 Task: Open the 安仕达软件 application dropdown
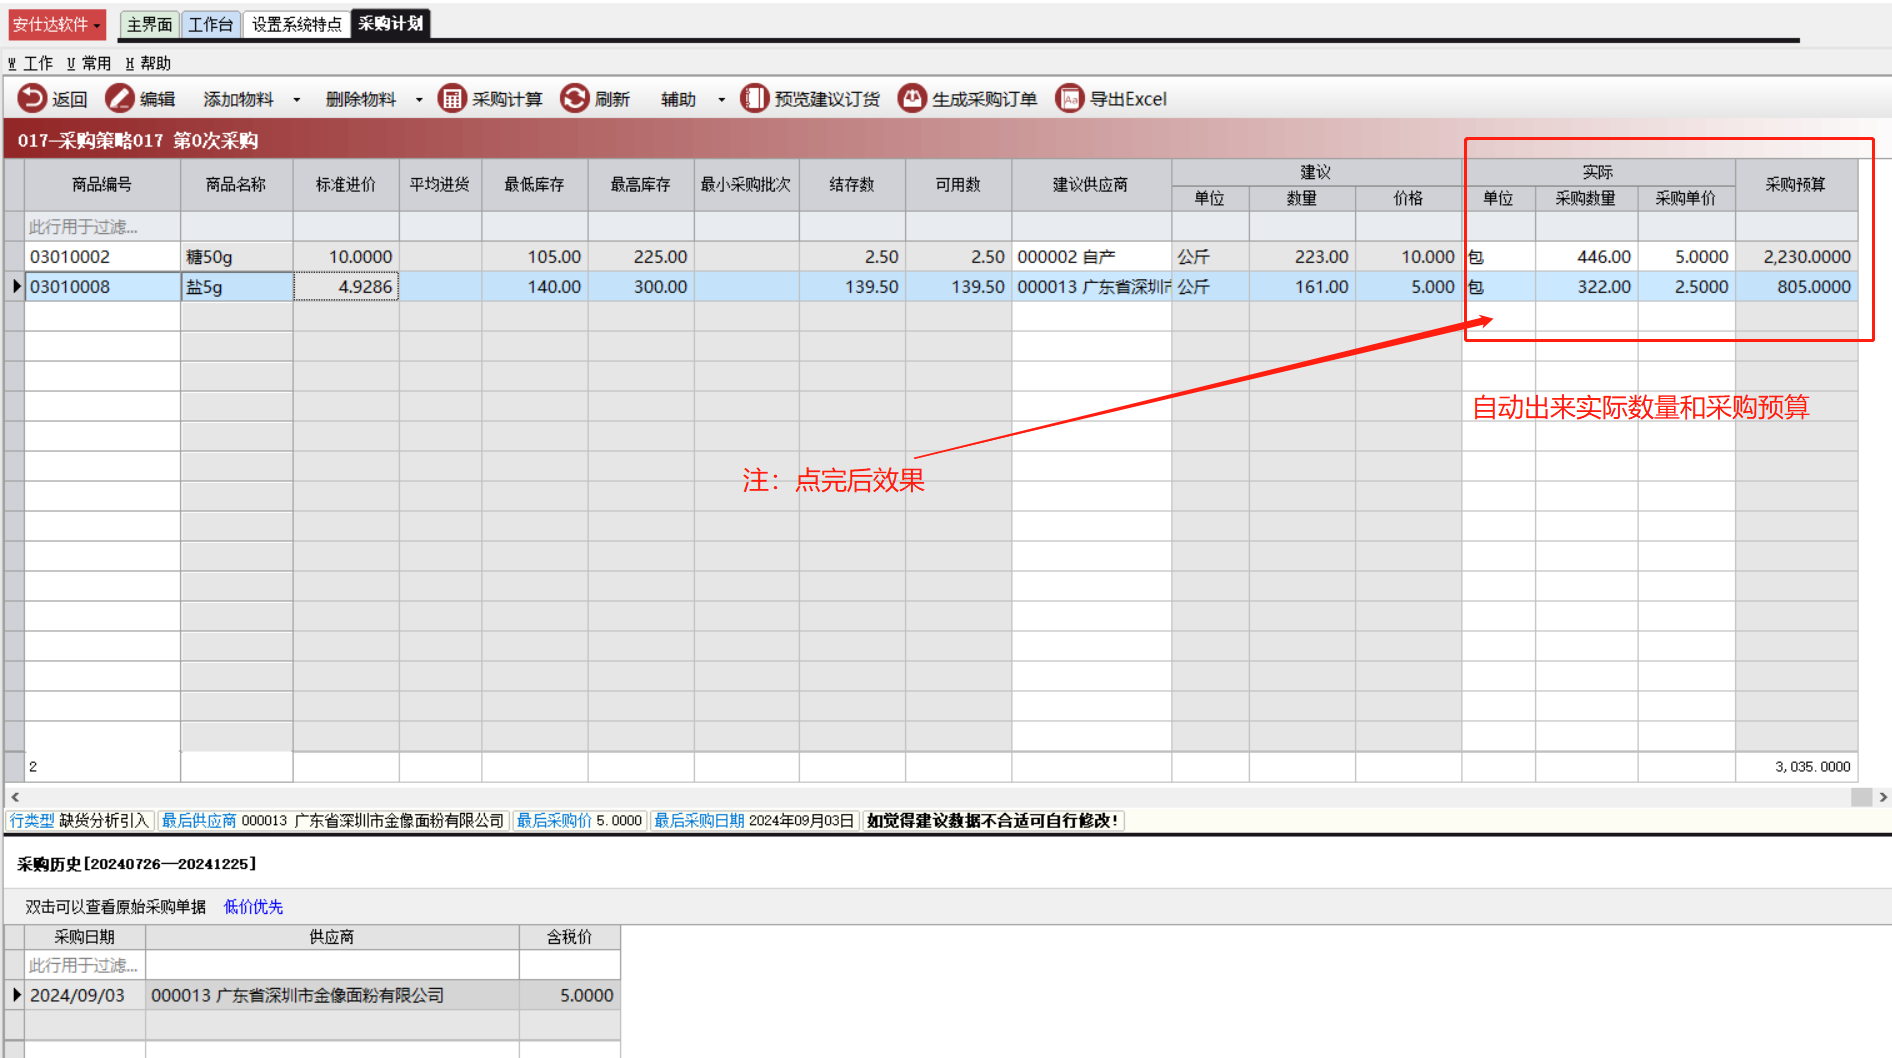click(x=57, y=24)
